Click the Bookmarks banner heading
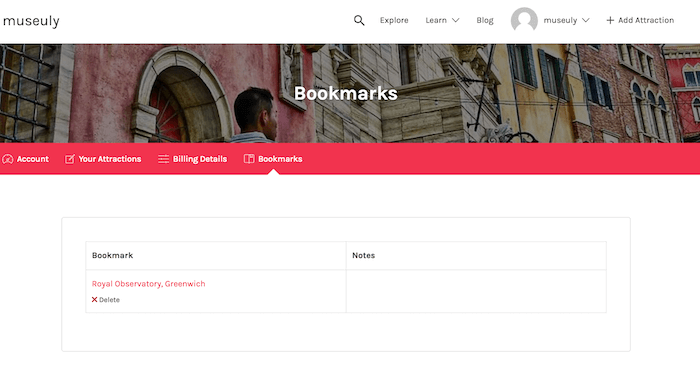Image resolution: width=700 pixels, height=383 pixels. tap(346, 93)
